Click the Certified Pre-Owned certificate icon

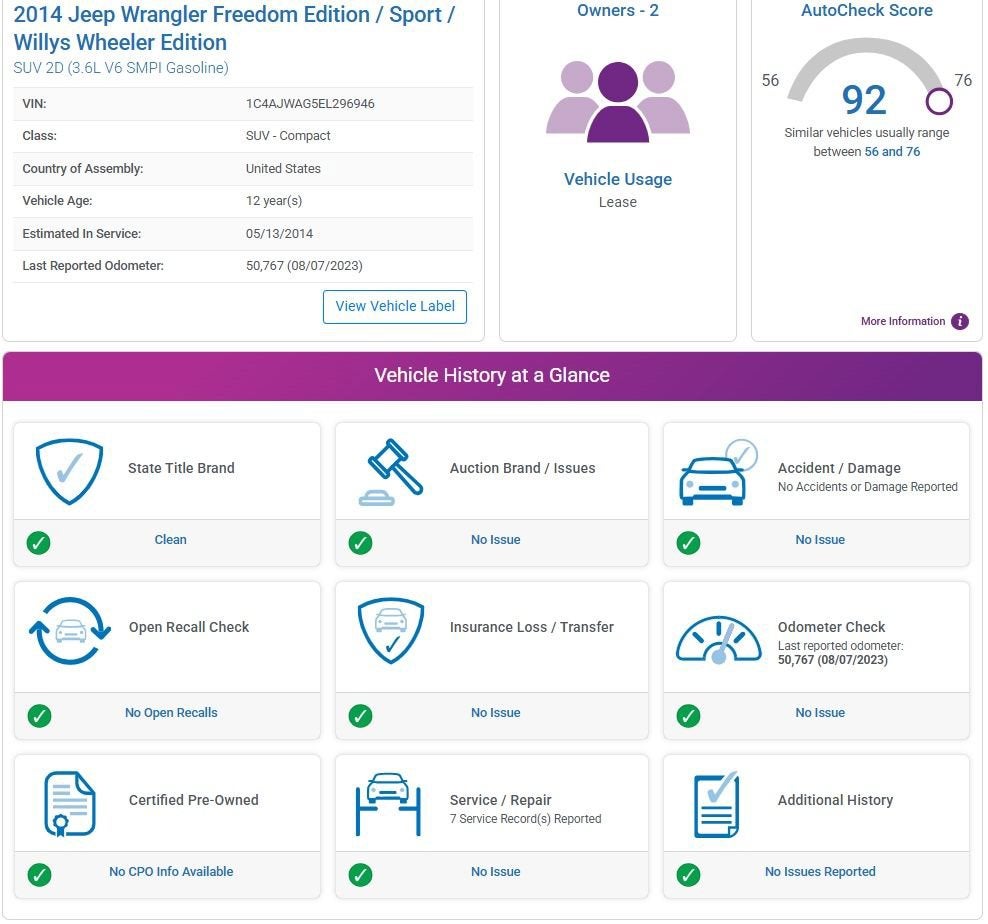click(69, 804)
